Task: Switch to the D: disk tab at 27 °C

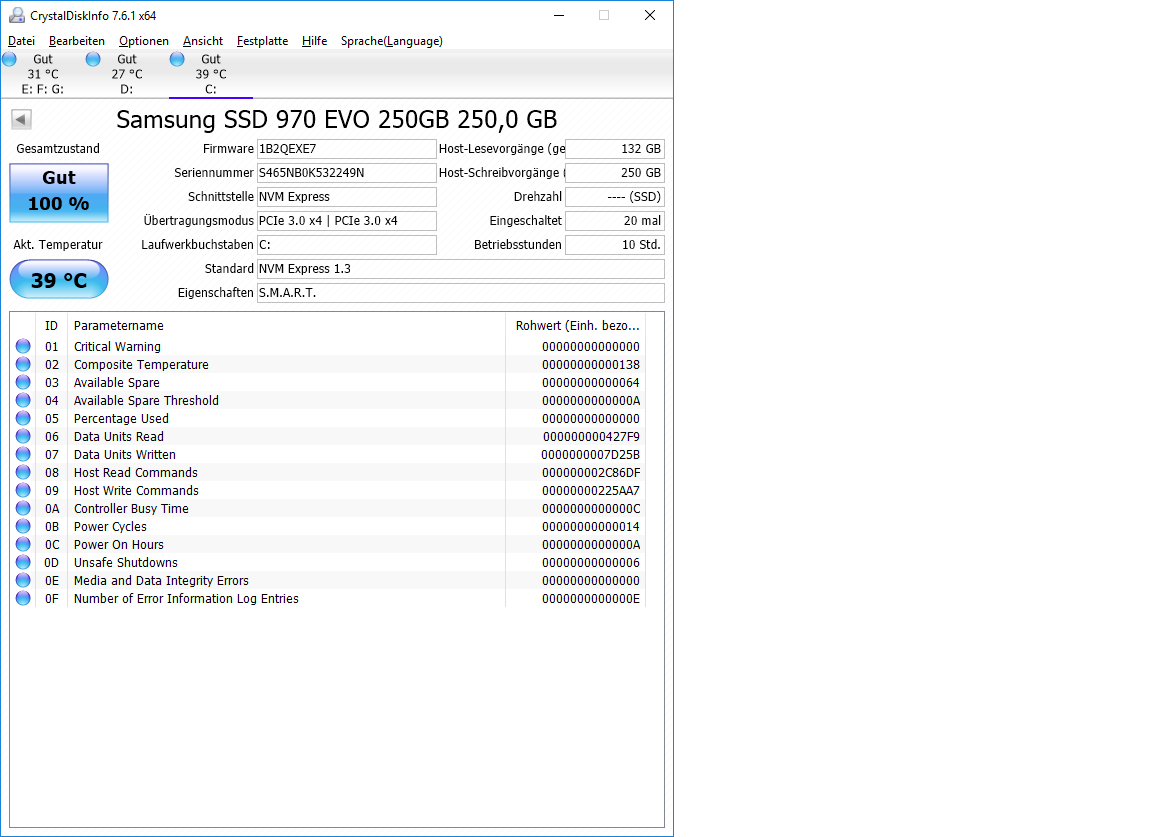Action: tap(126, 74)
